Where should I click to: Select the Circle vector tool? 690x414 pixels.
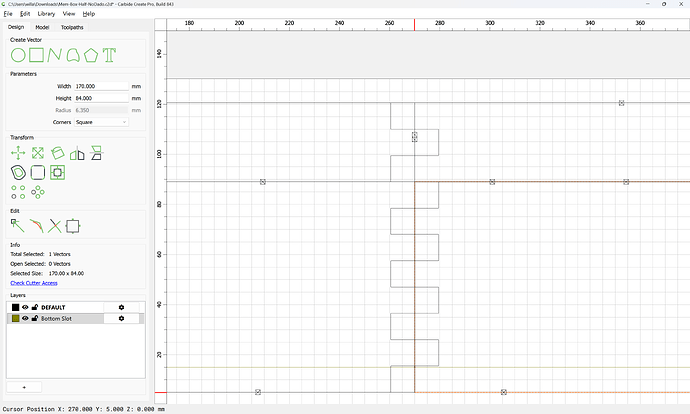pyautogui.click(x=18, y=55)
